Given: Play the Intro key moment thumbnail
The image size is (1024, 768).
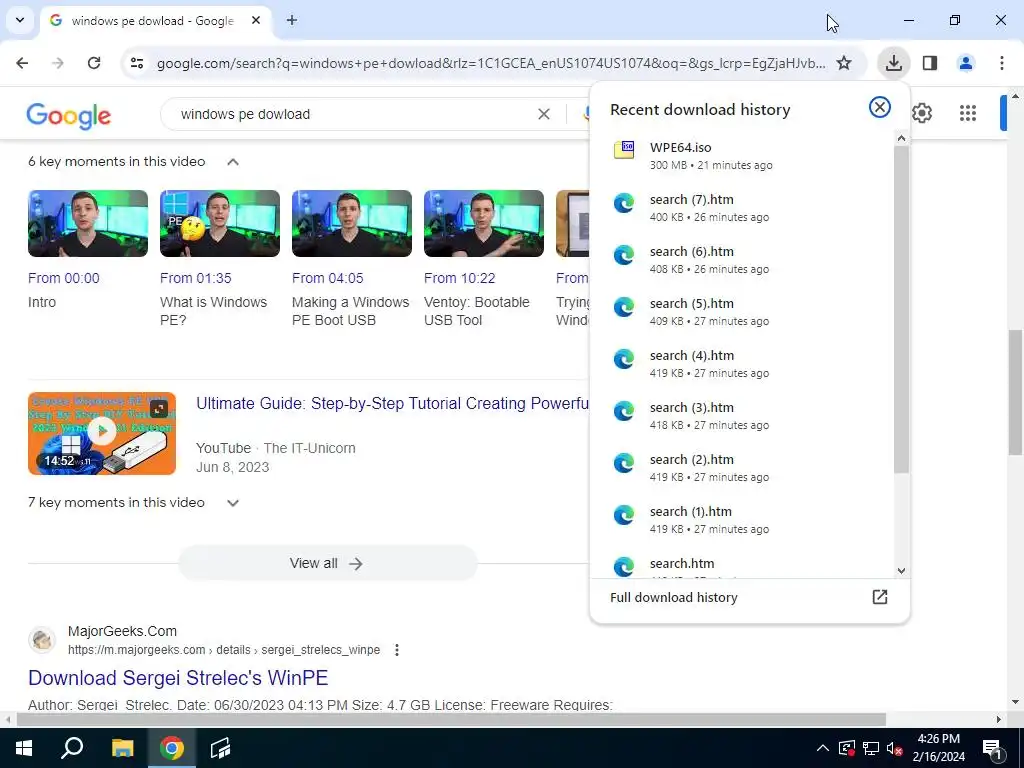Looking at the screenshot, I should (x=88, y=223).
